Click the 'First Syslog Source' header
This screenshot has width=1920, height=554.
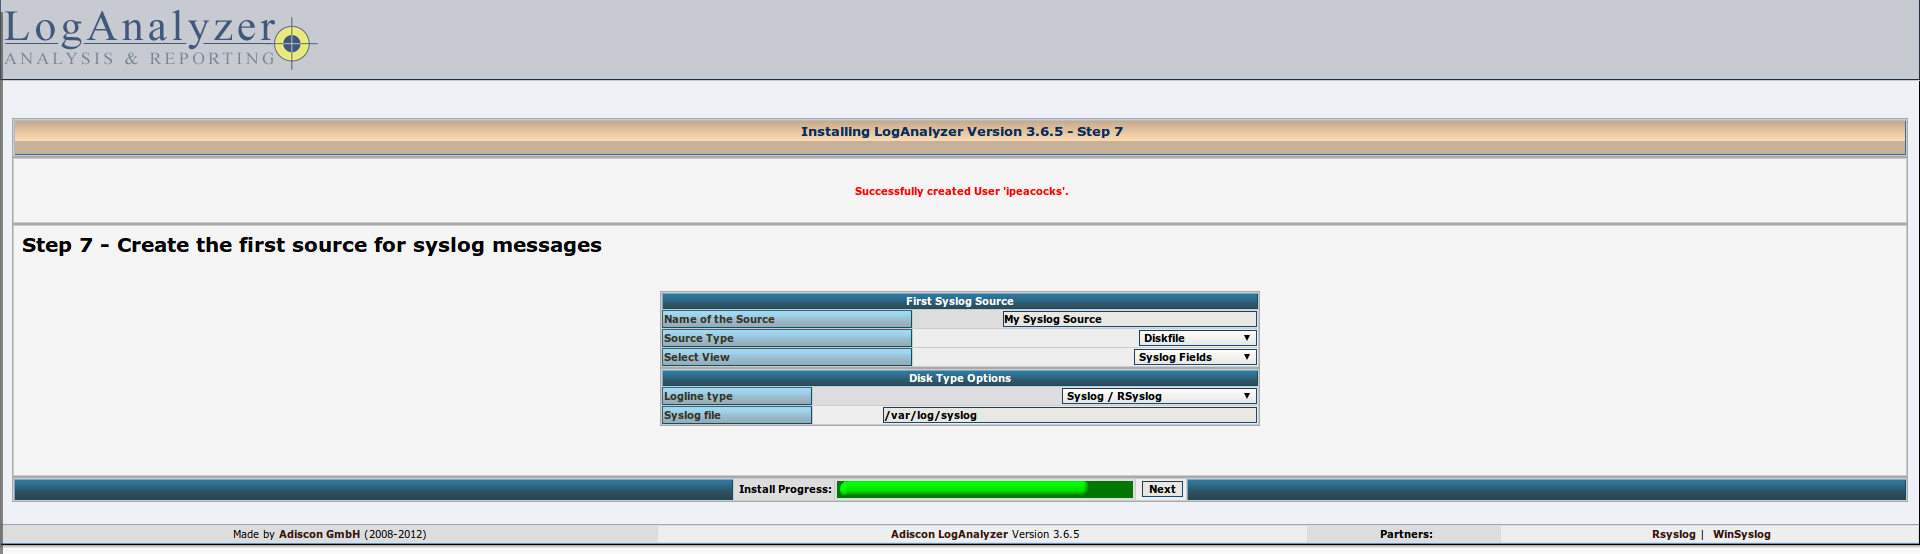click(960, 301)
